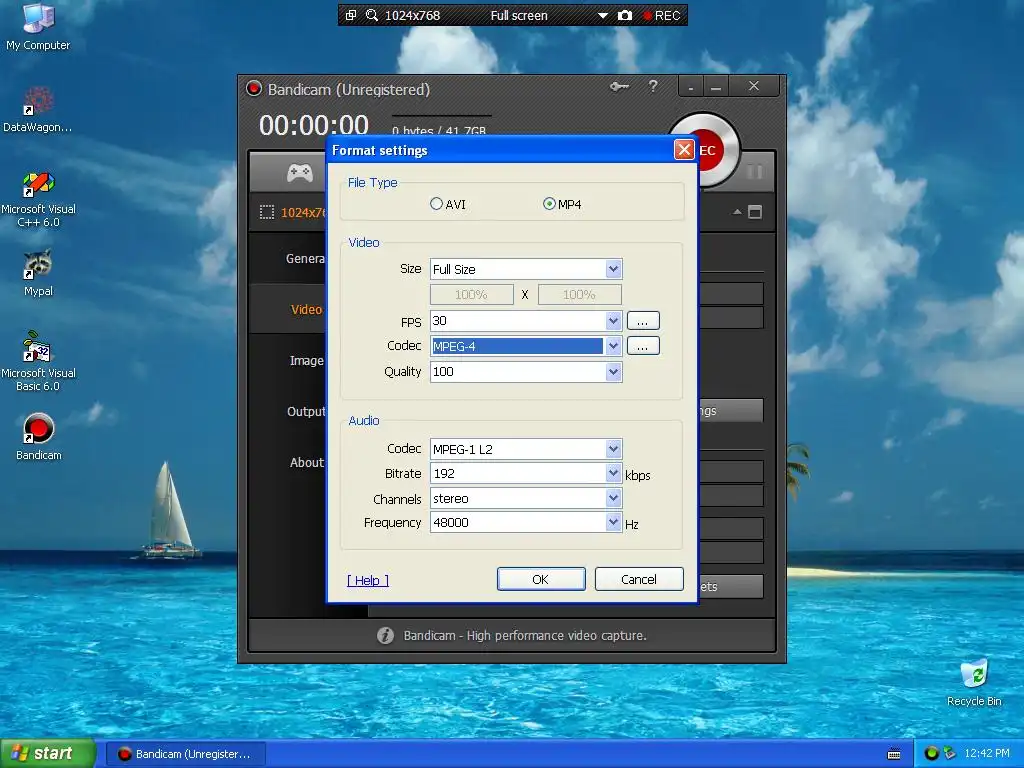Screen dimensions: 1024x768
Task: Take a screenshot with the camera icon
Action: tap(625, 15)
